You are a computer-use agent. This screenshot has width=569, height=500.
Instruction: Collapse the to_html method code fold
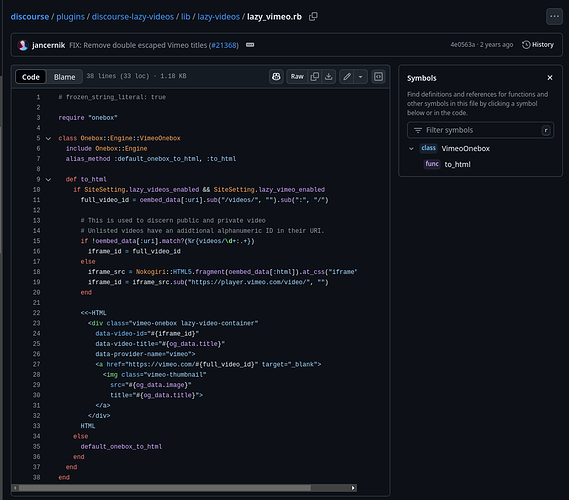point(48,179)
